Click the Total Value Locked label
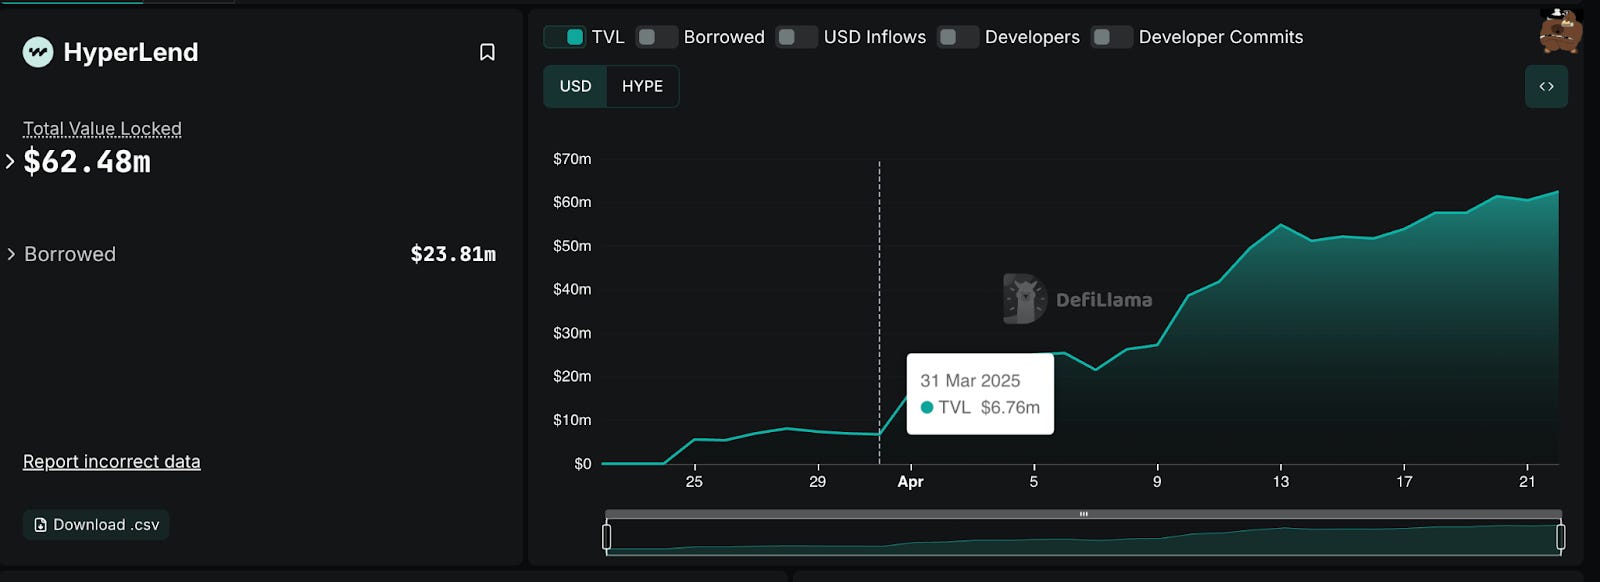1600x582 pixels. pos(102,129)
